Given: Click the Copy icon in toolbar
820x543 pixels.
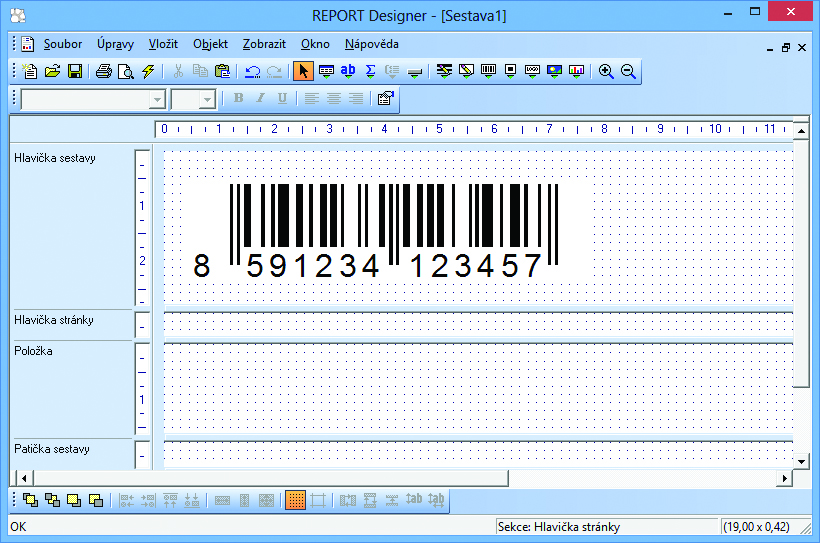Looking at the screenshot, I should pos(200,71).
